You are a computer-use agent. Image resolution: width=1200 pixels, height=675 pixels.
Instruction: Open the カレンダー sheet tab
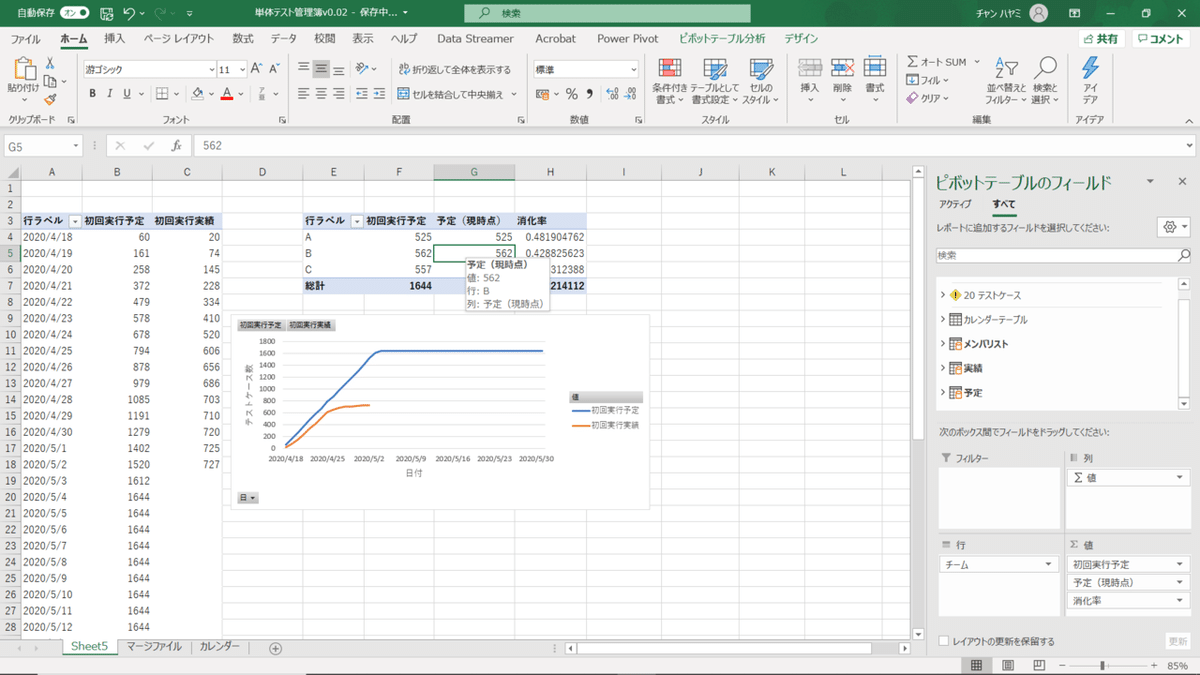click(220, 647)
